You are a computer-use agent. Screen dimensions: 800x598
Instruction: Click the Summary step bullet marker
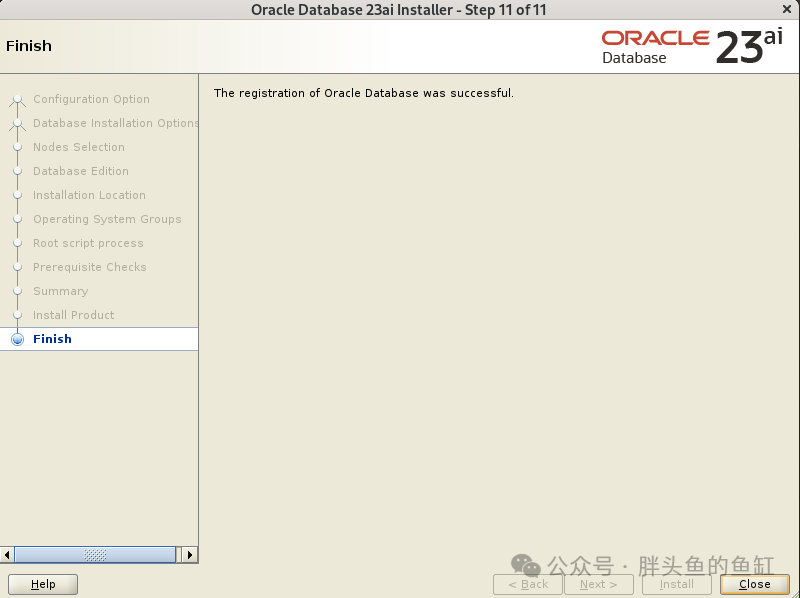point(17,291)
